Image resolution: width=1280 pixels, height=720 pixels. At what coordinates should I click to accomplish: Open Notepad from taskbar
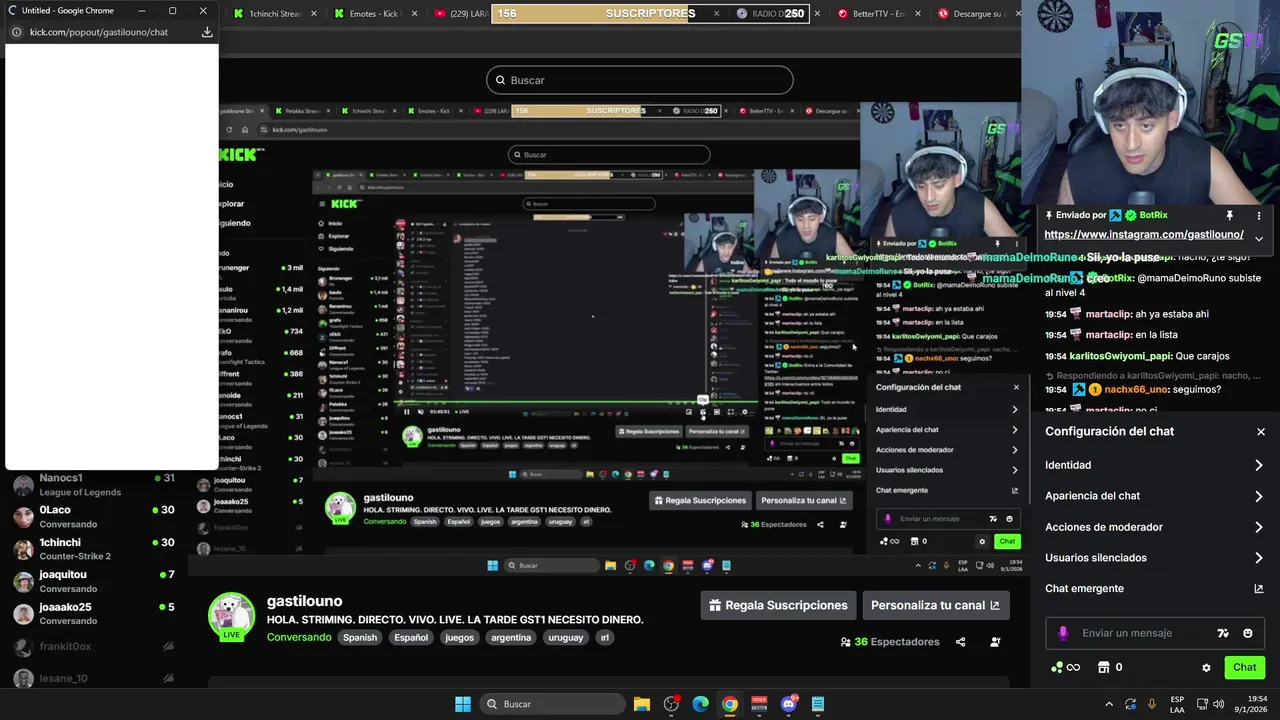point(818,704)
